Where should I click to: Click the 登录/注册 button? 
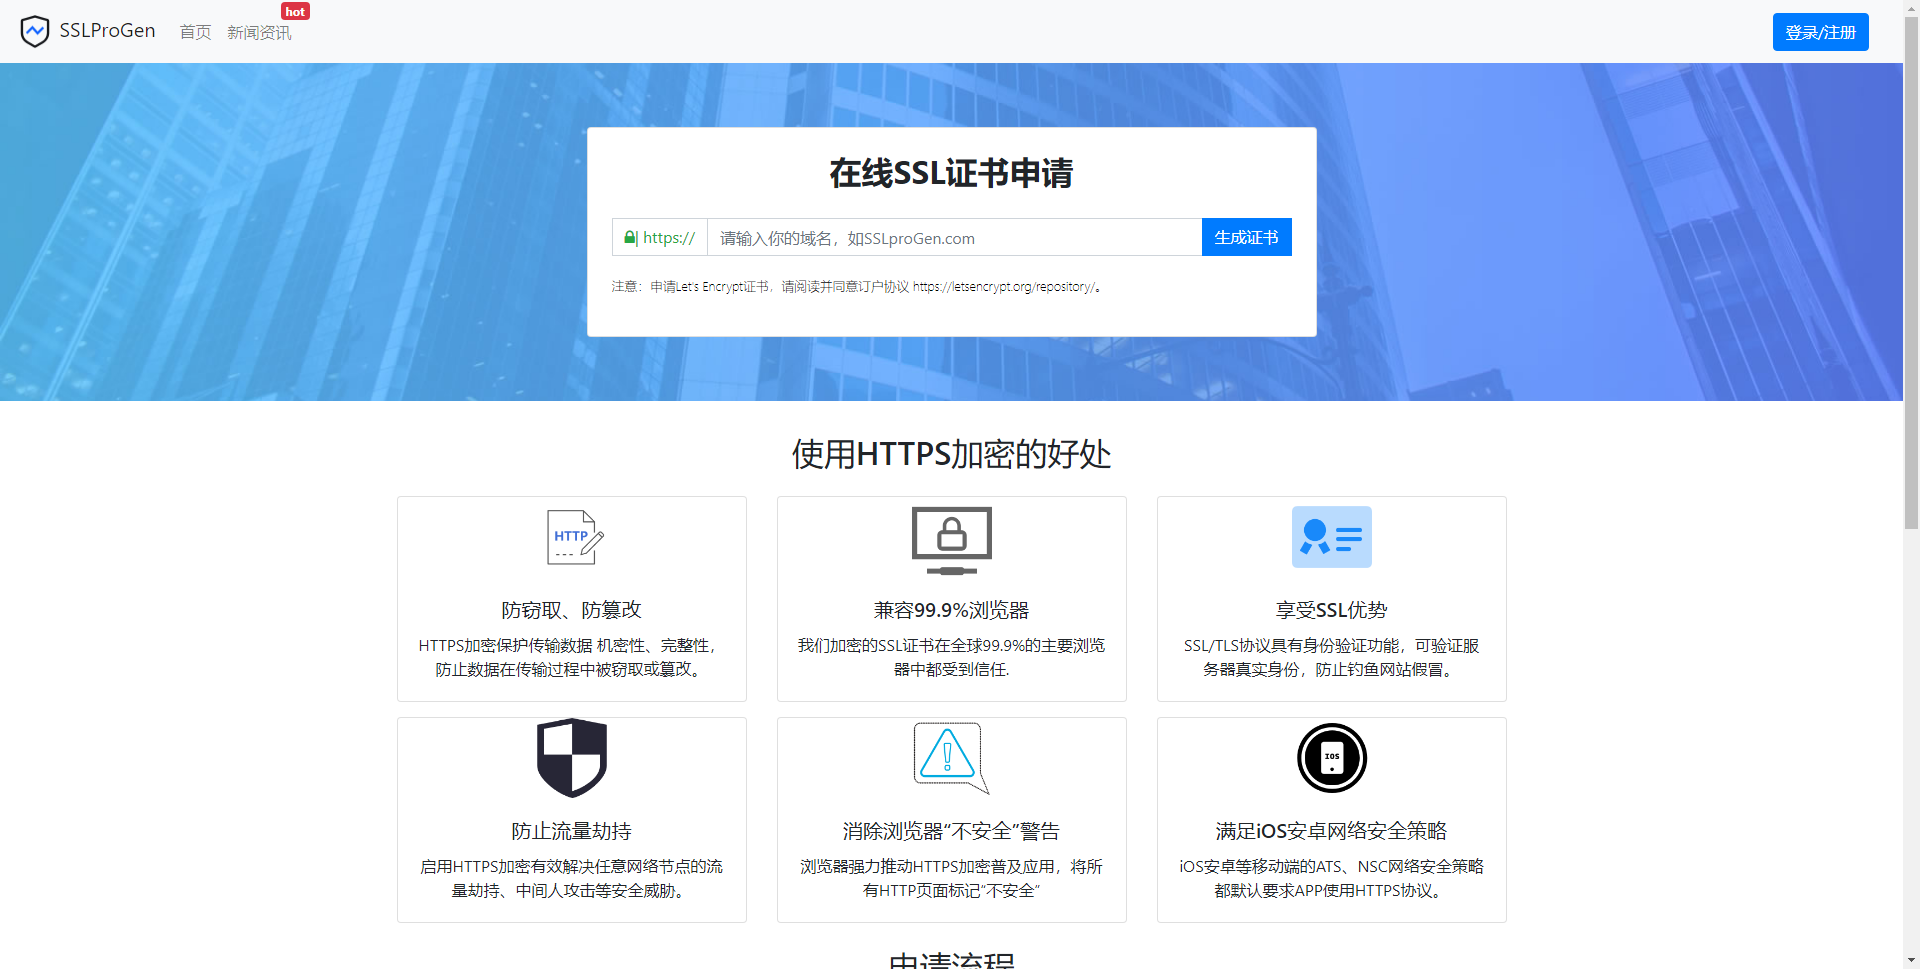[x=1819, y=31]
